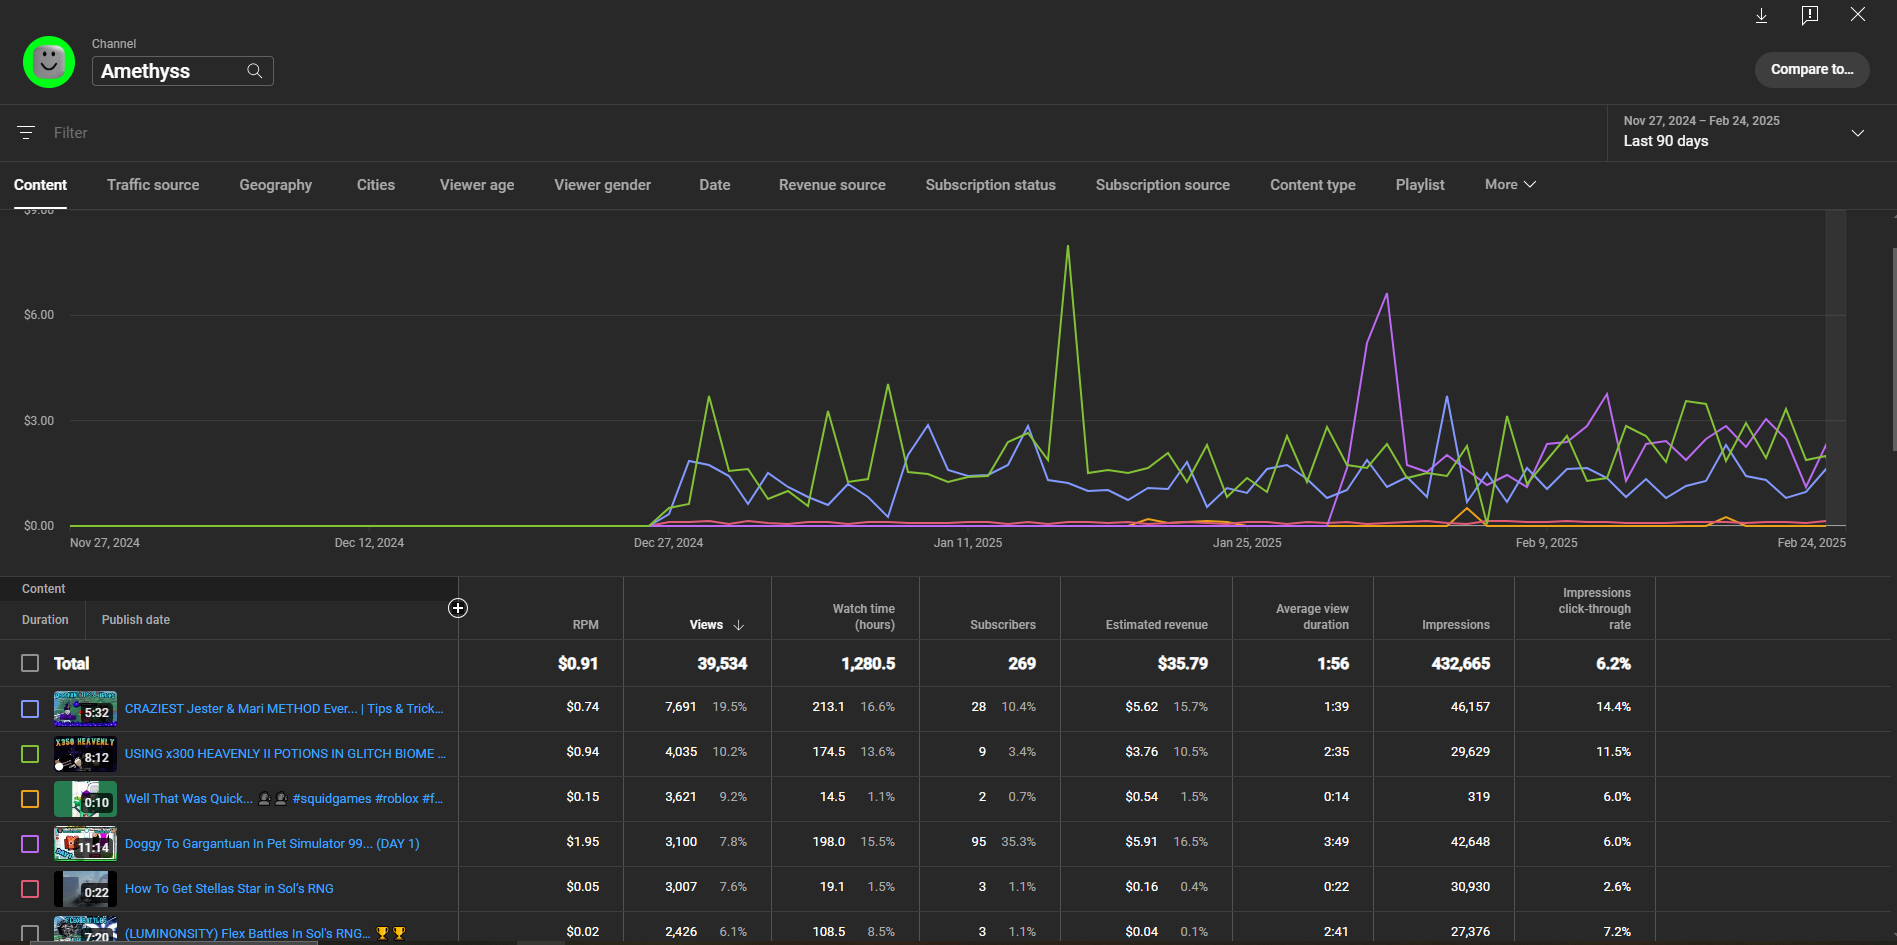This screenshot has width=1897, height=945.
Task: Sort by Views descending arrow
Action: 739,625
